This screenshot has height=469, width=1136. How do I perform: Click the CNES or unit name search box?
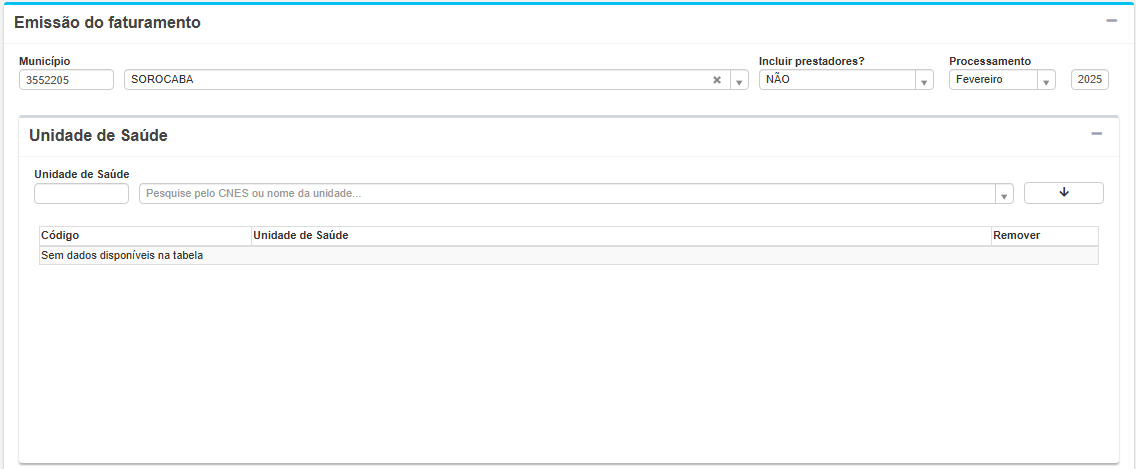[566, 193]
